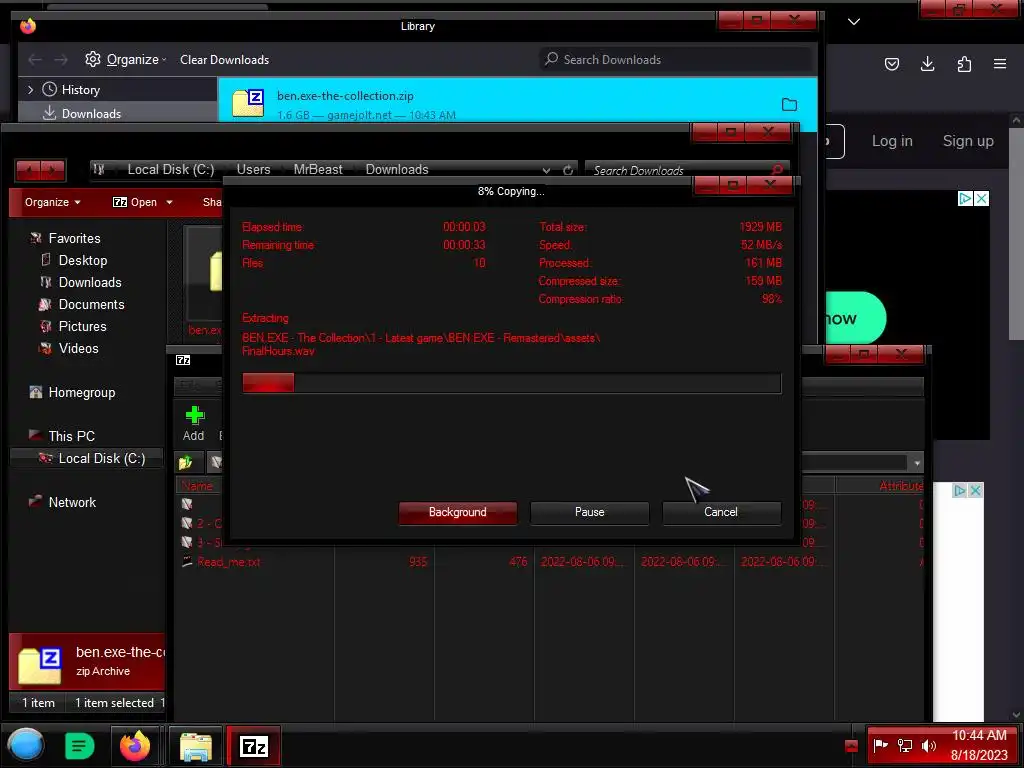The width and height of the screenshot is (1024, 768).
Task: Open Firefox downloads toolbar icon
Action: click(x=927, y=64)
